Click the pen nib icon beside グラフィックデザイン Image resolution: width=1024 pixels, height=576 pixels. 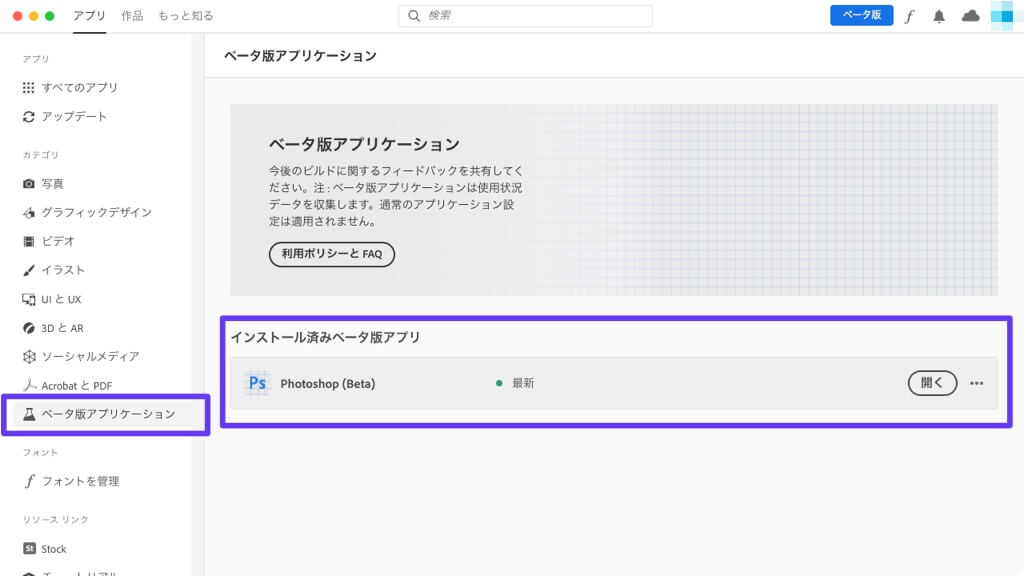(29, 213)
